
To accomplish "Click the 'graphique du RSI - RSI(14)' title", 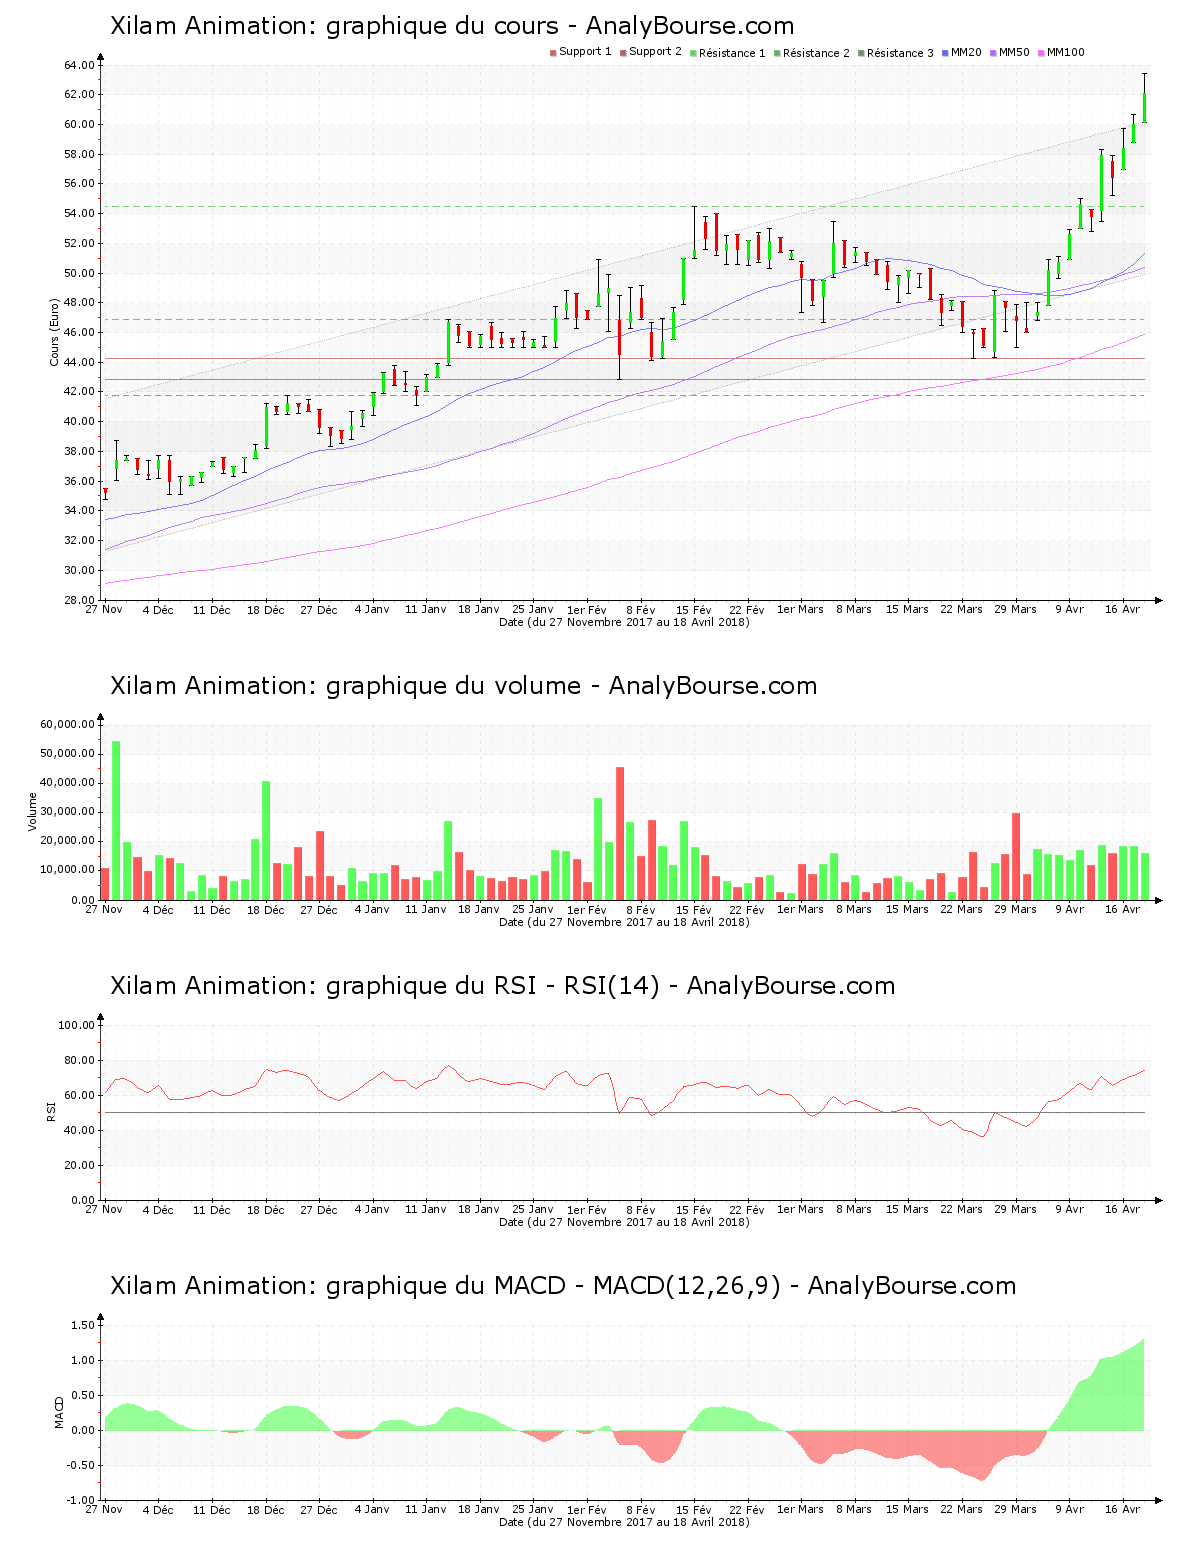I will tap(502, 986).
